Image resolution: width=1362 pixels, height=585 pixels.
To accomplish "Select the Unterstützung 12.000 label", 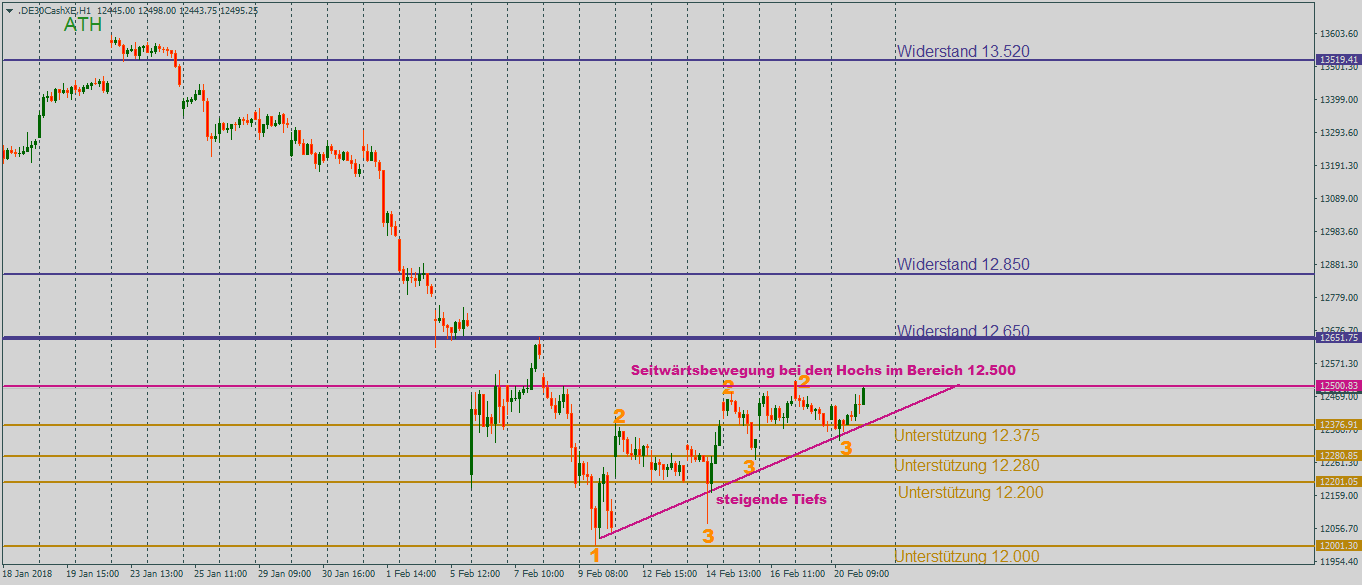I will click(x=967, y=557).
